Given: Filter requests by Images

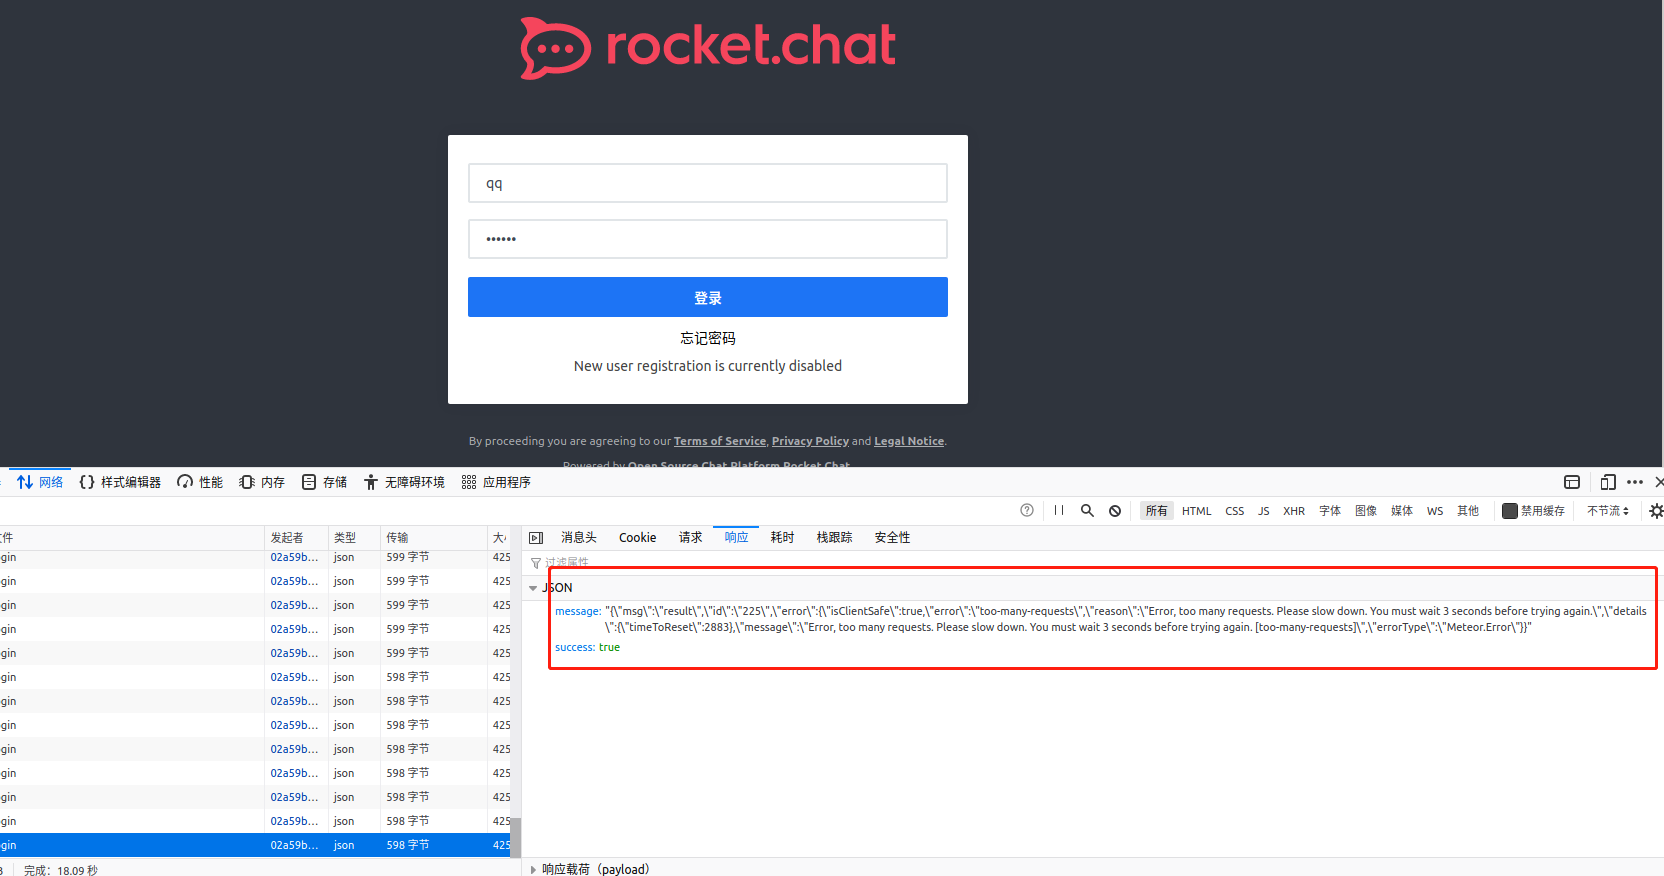Looking at the screenshot, I should click(x=1366, y=511).
